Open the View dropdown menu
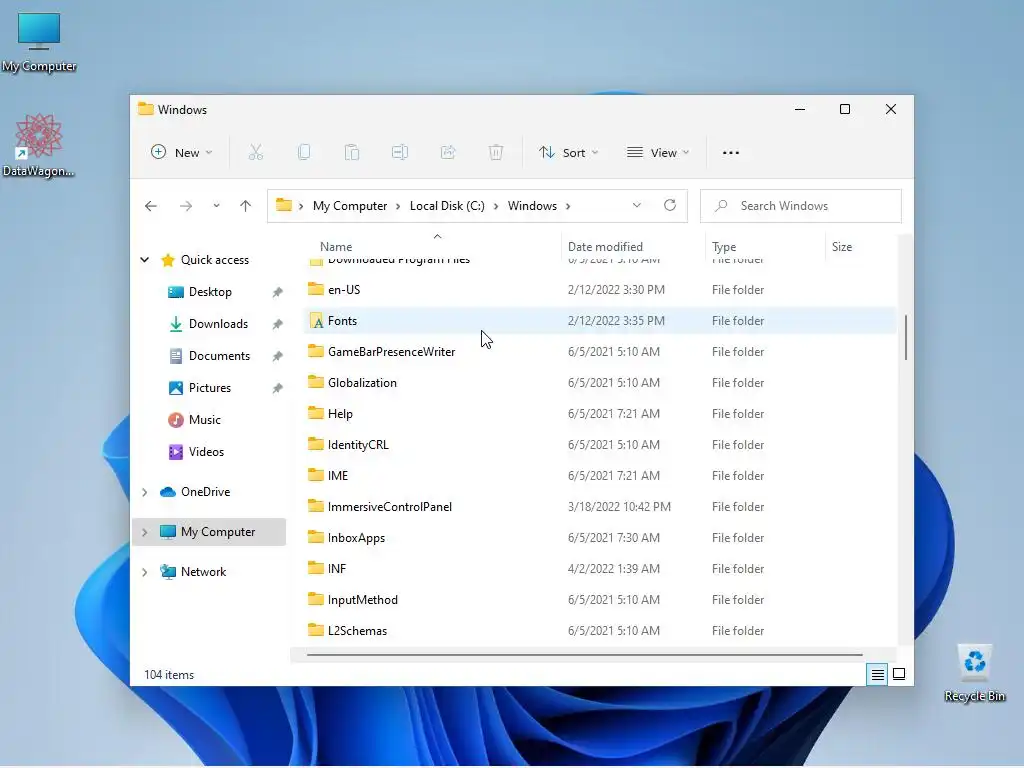Screen dimensions: 1024x768 658,152
